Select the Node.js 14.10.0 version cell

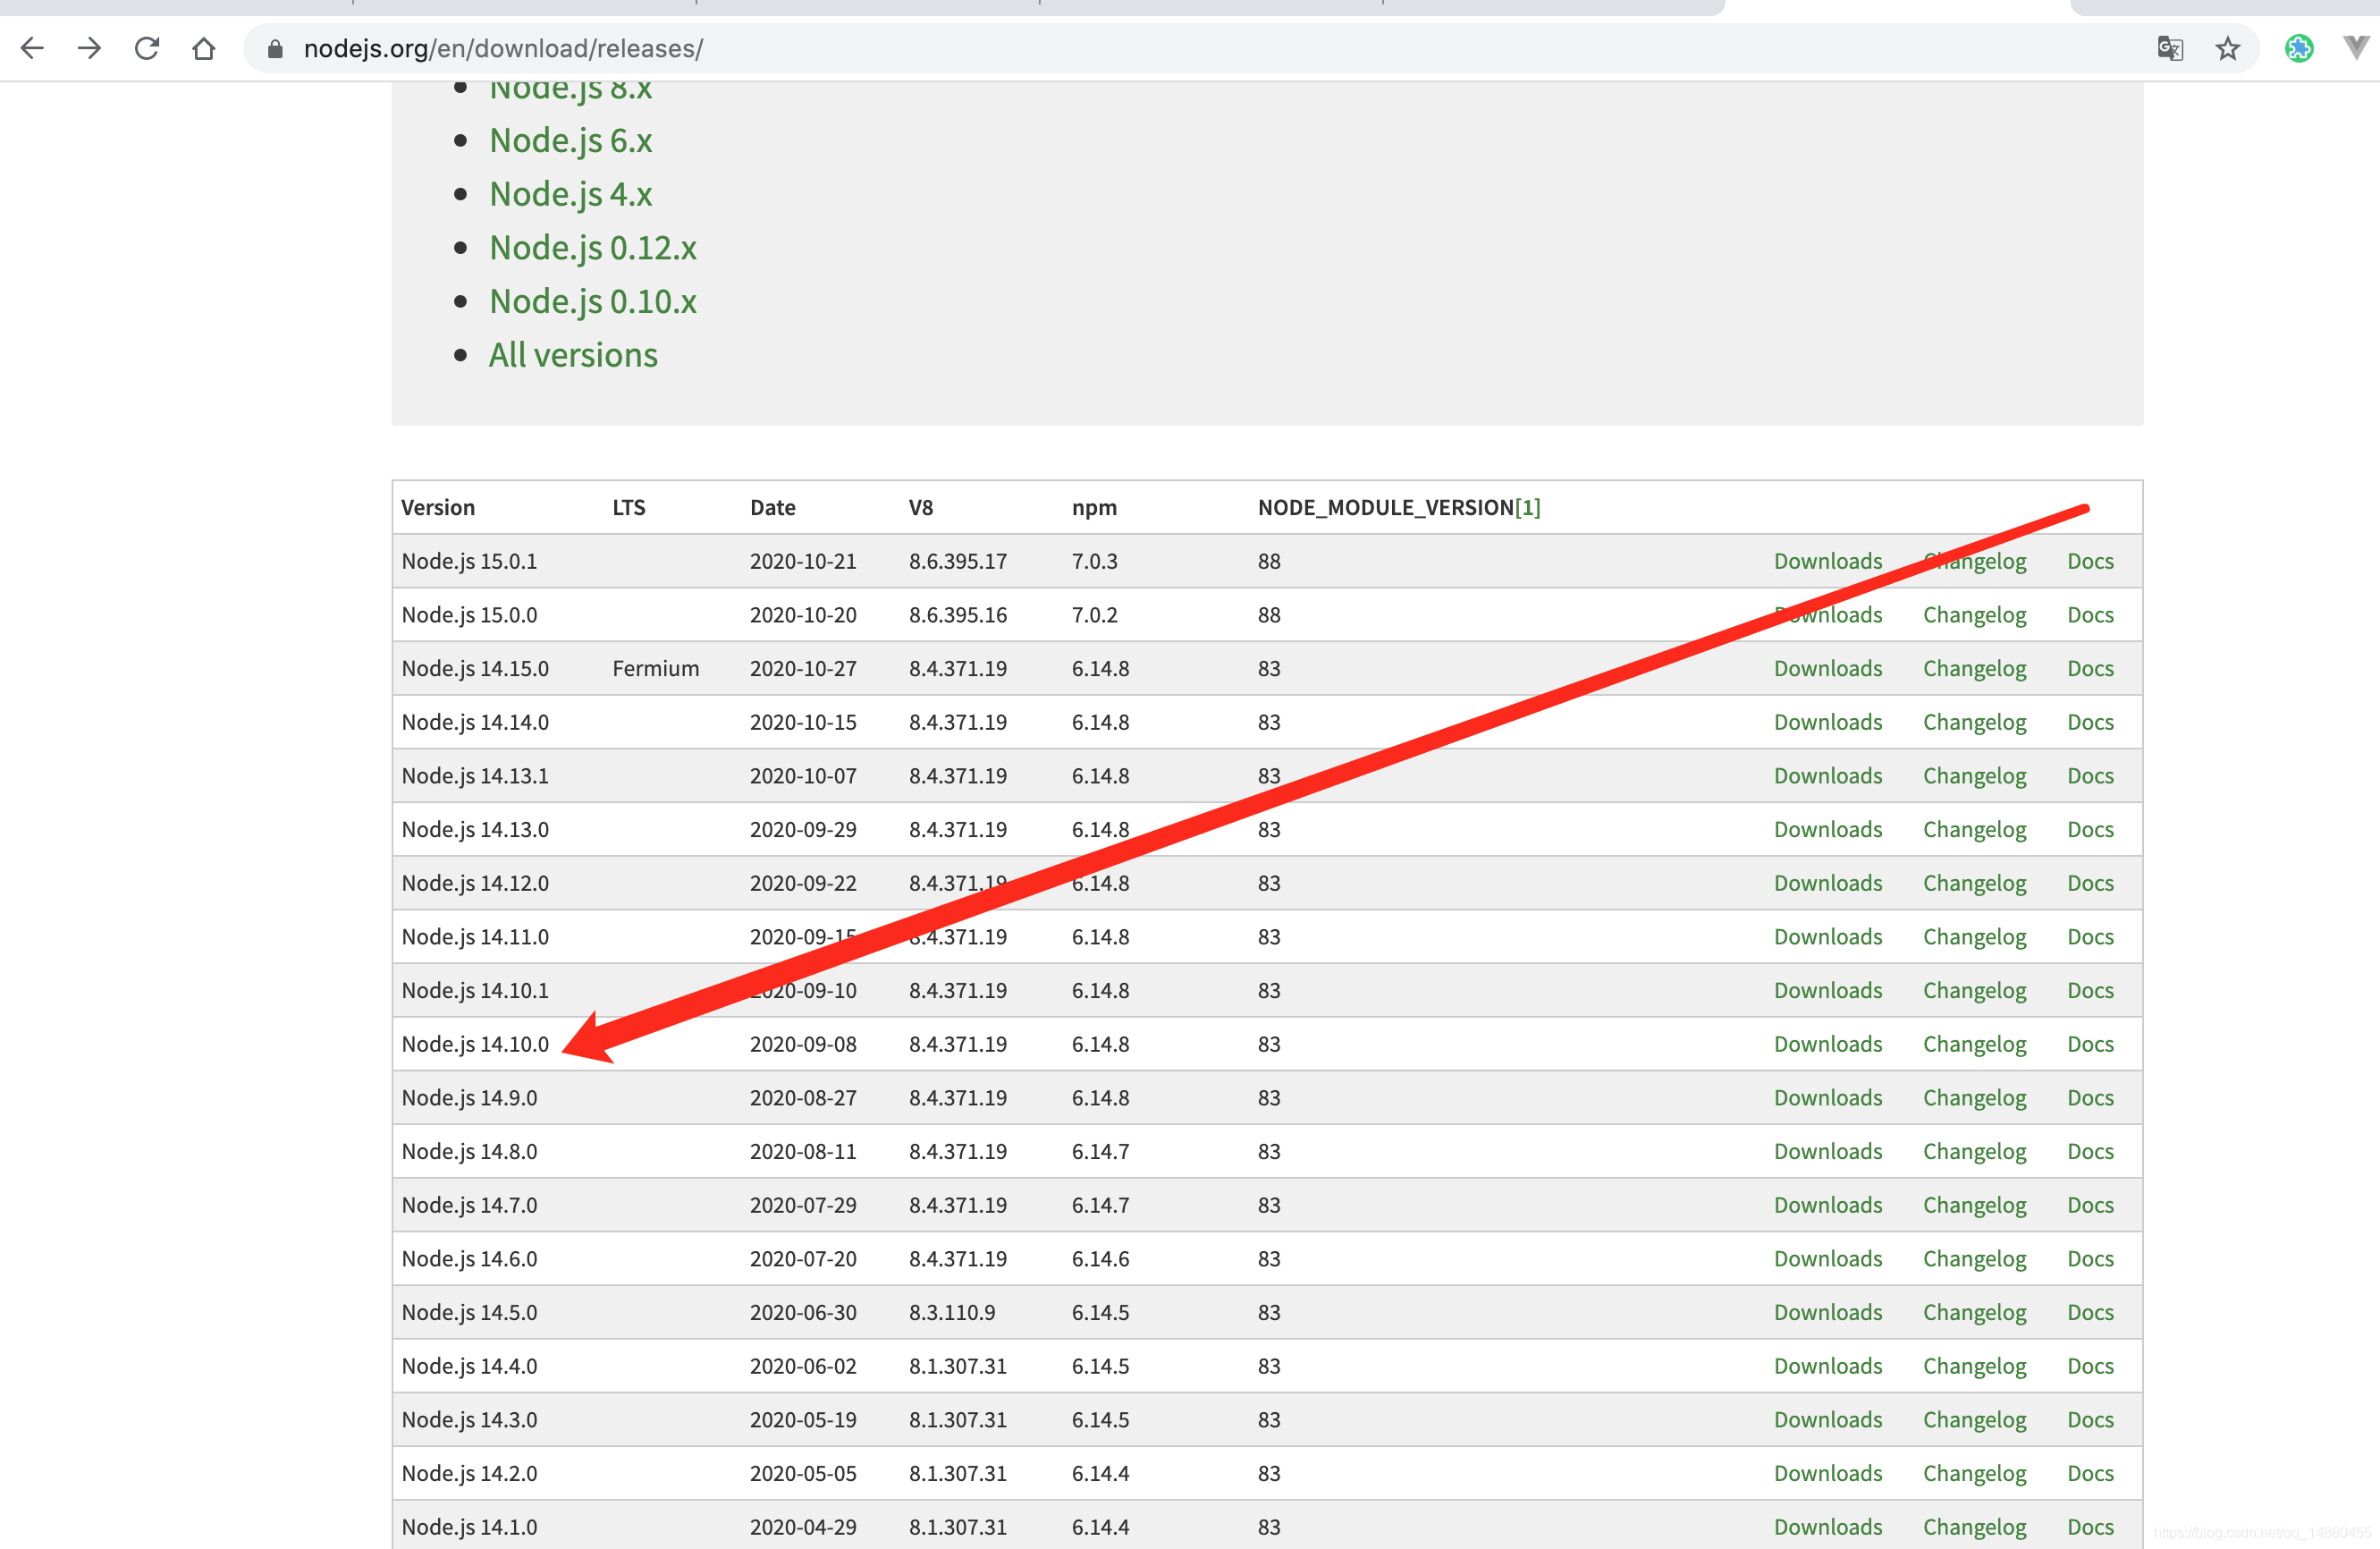click(475, 1044)
